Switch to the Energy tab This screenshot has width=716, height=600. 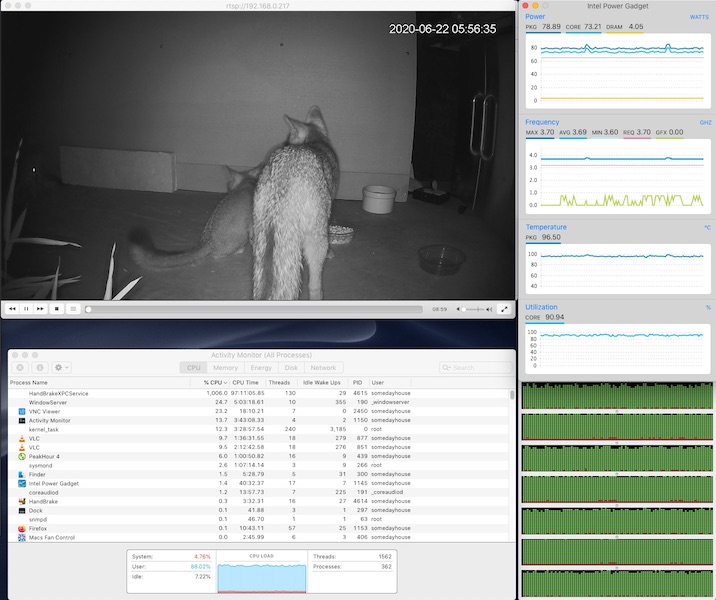point(261,368)
